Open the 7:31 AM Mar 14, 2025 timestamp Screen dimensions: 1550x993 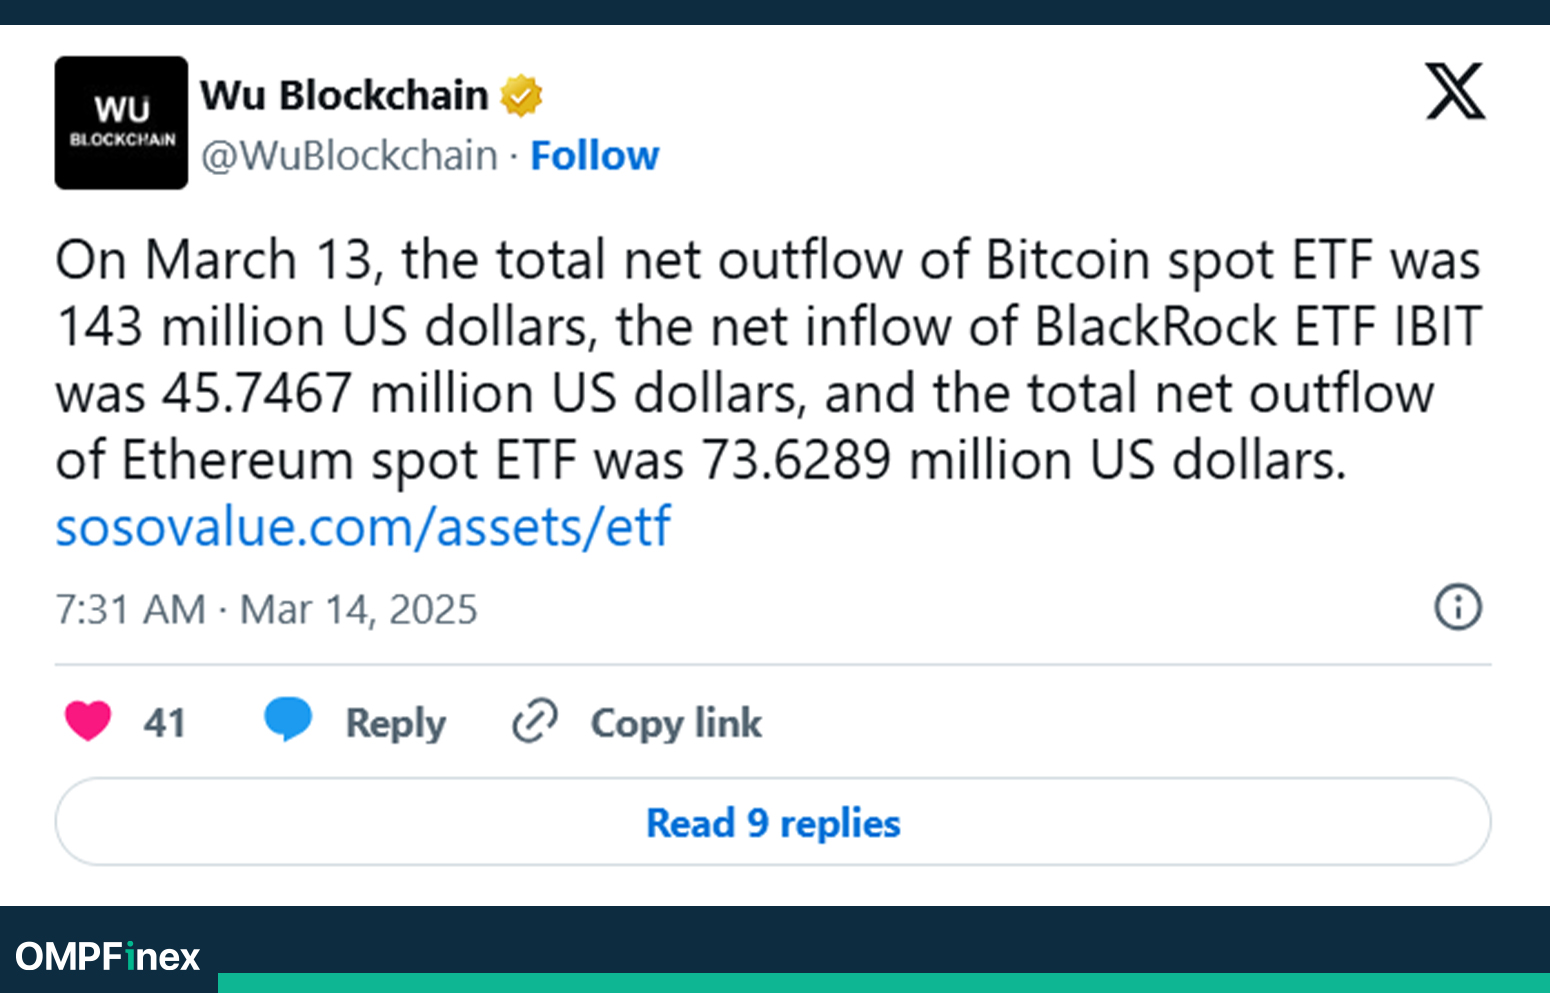pyautogui.click(x=266, y=609)
